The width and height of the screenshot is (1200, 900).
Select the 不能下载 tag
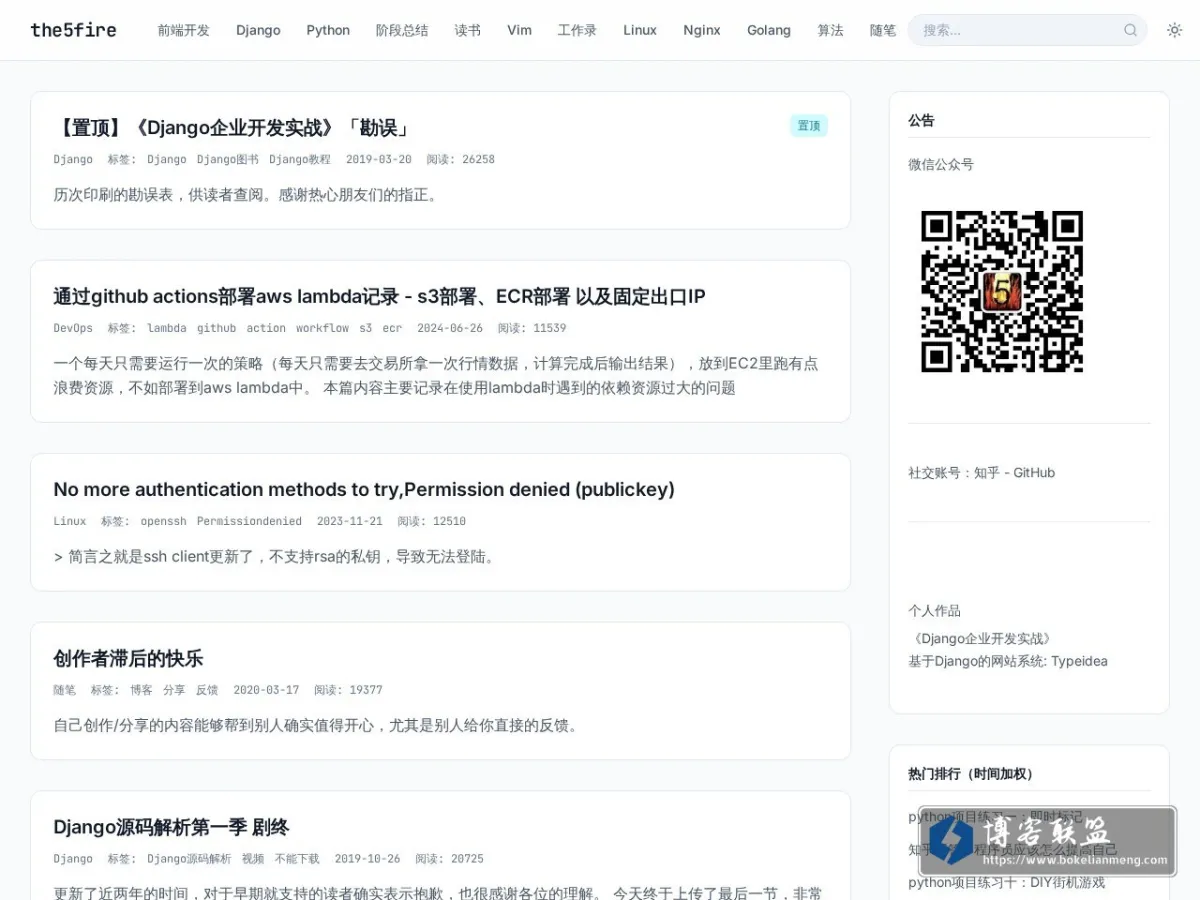(297, 859)
